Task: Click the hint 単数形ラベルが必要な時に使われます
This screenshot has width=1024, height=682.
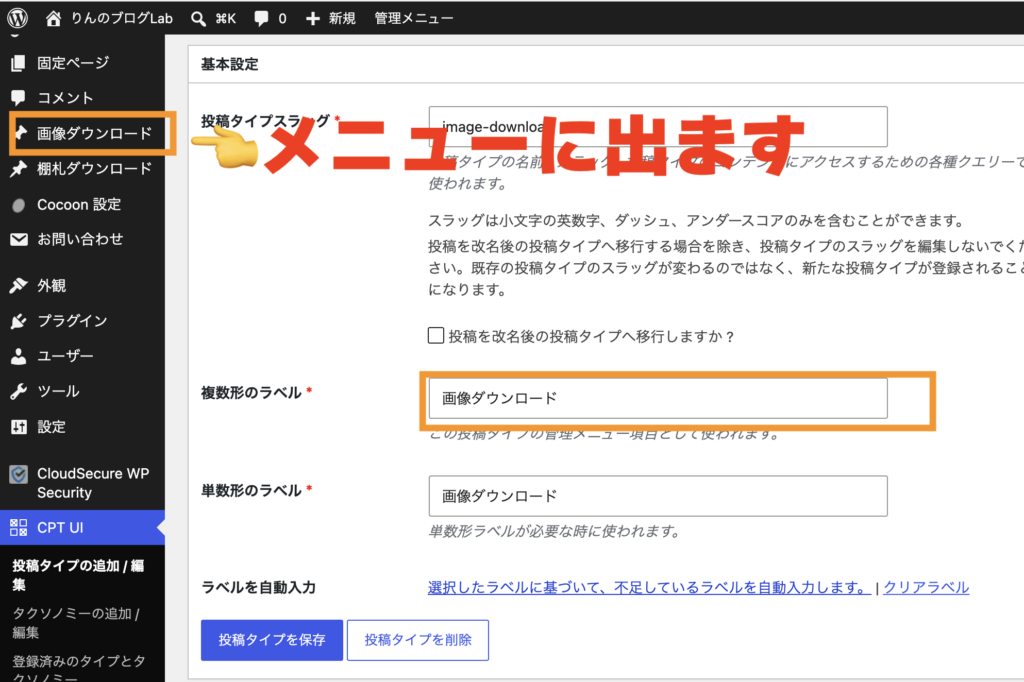Action: point(554,532)
